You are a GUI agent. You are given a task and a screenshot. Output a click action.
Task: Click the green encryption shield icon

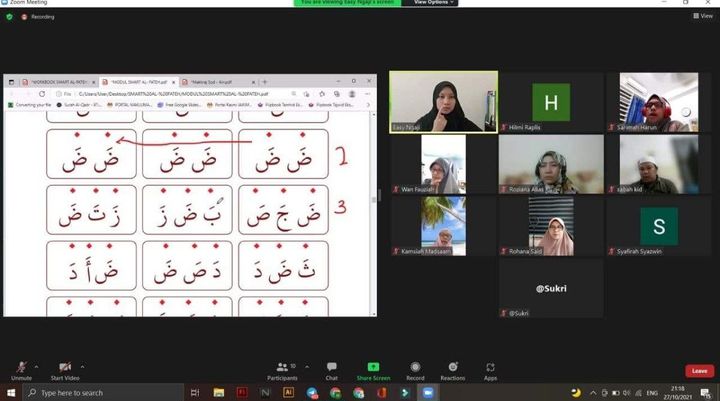pyautogui.click(x=9, y=17)
